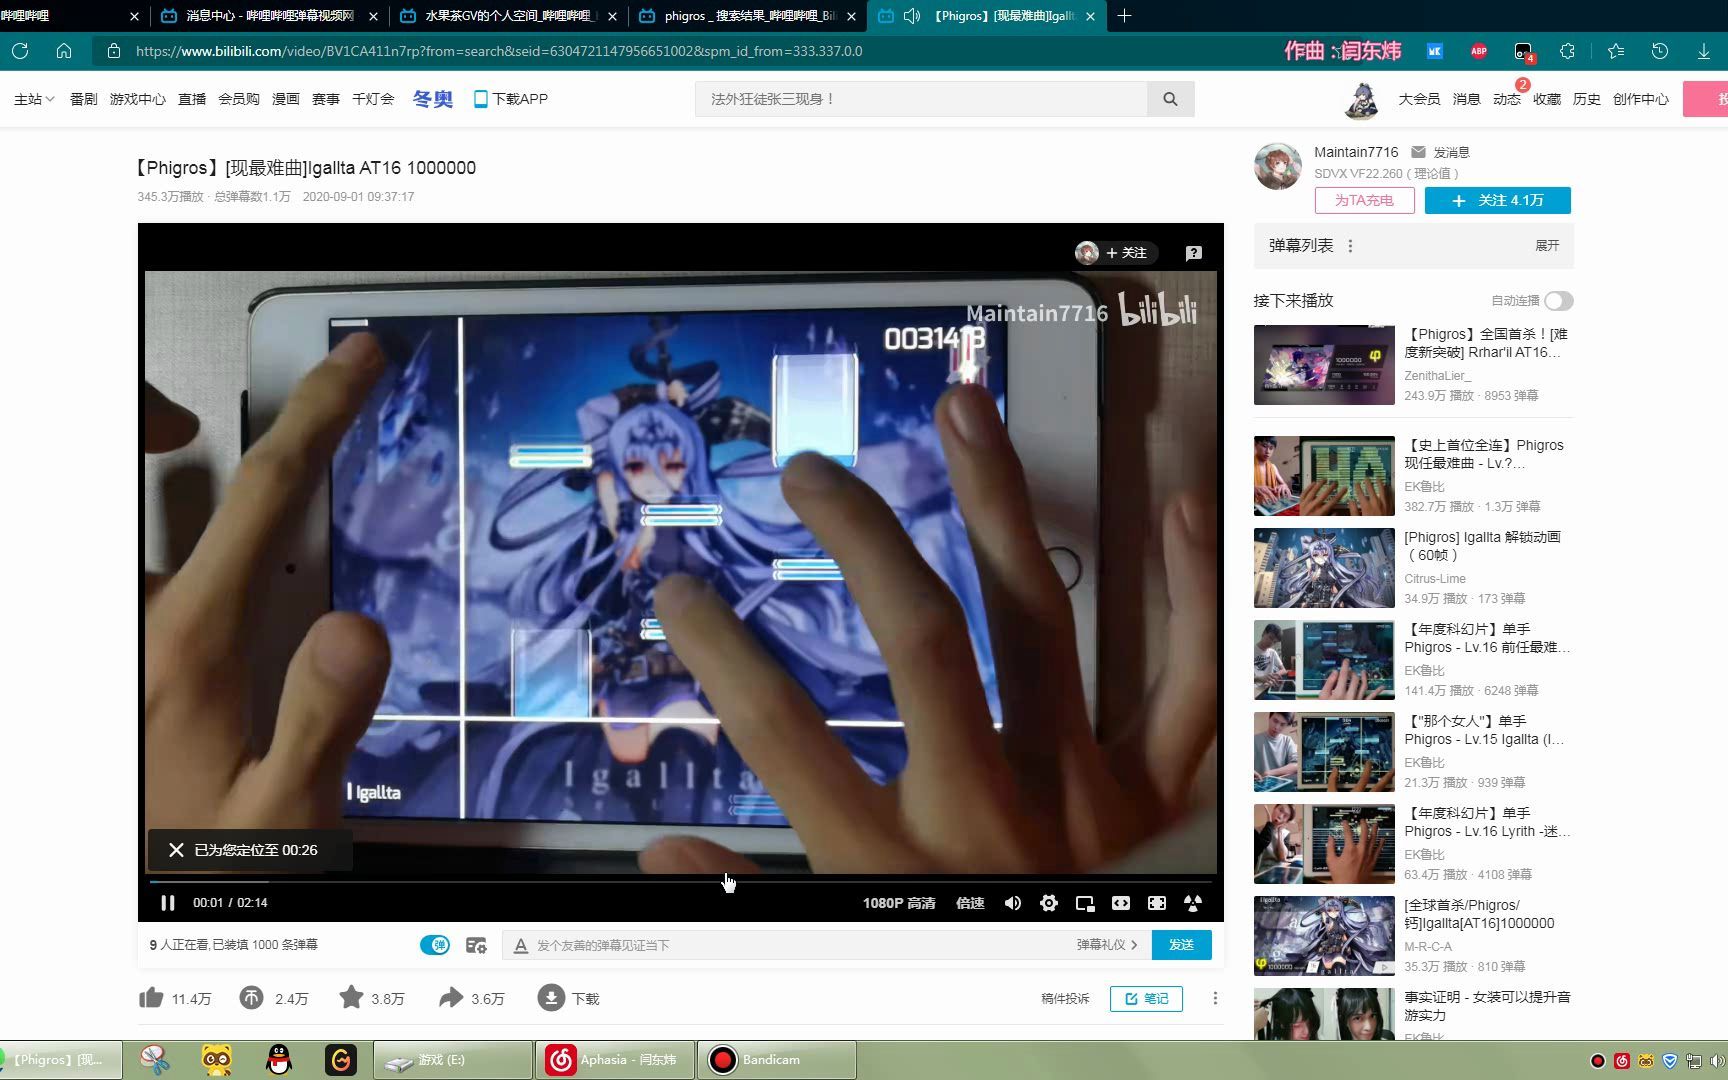Open 游戏中心 navigation item
The height and width of the screenshot is (1080, 1728).
pos(138,99)
